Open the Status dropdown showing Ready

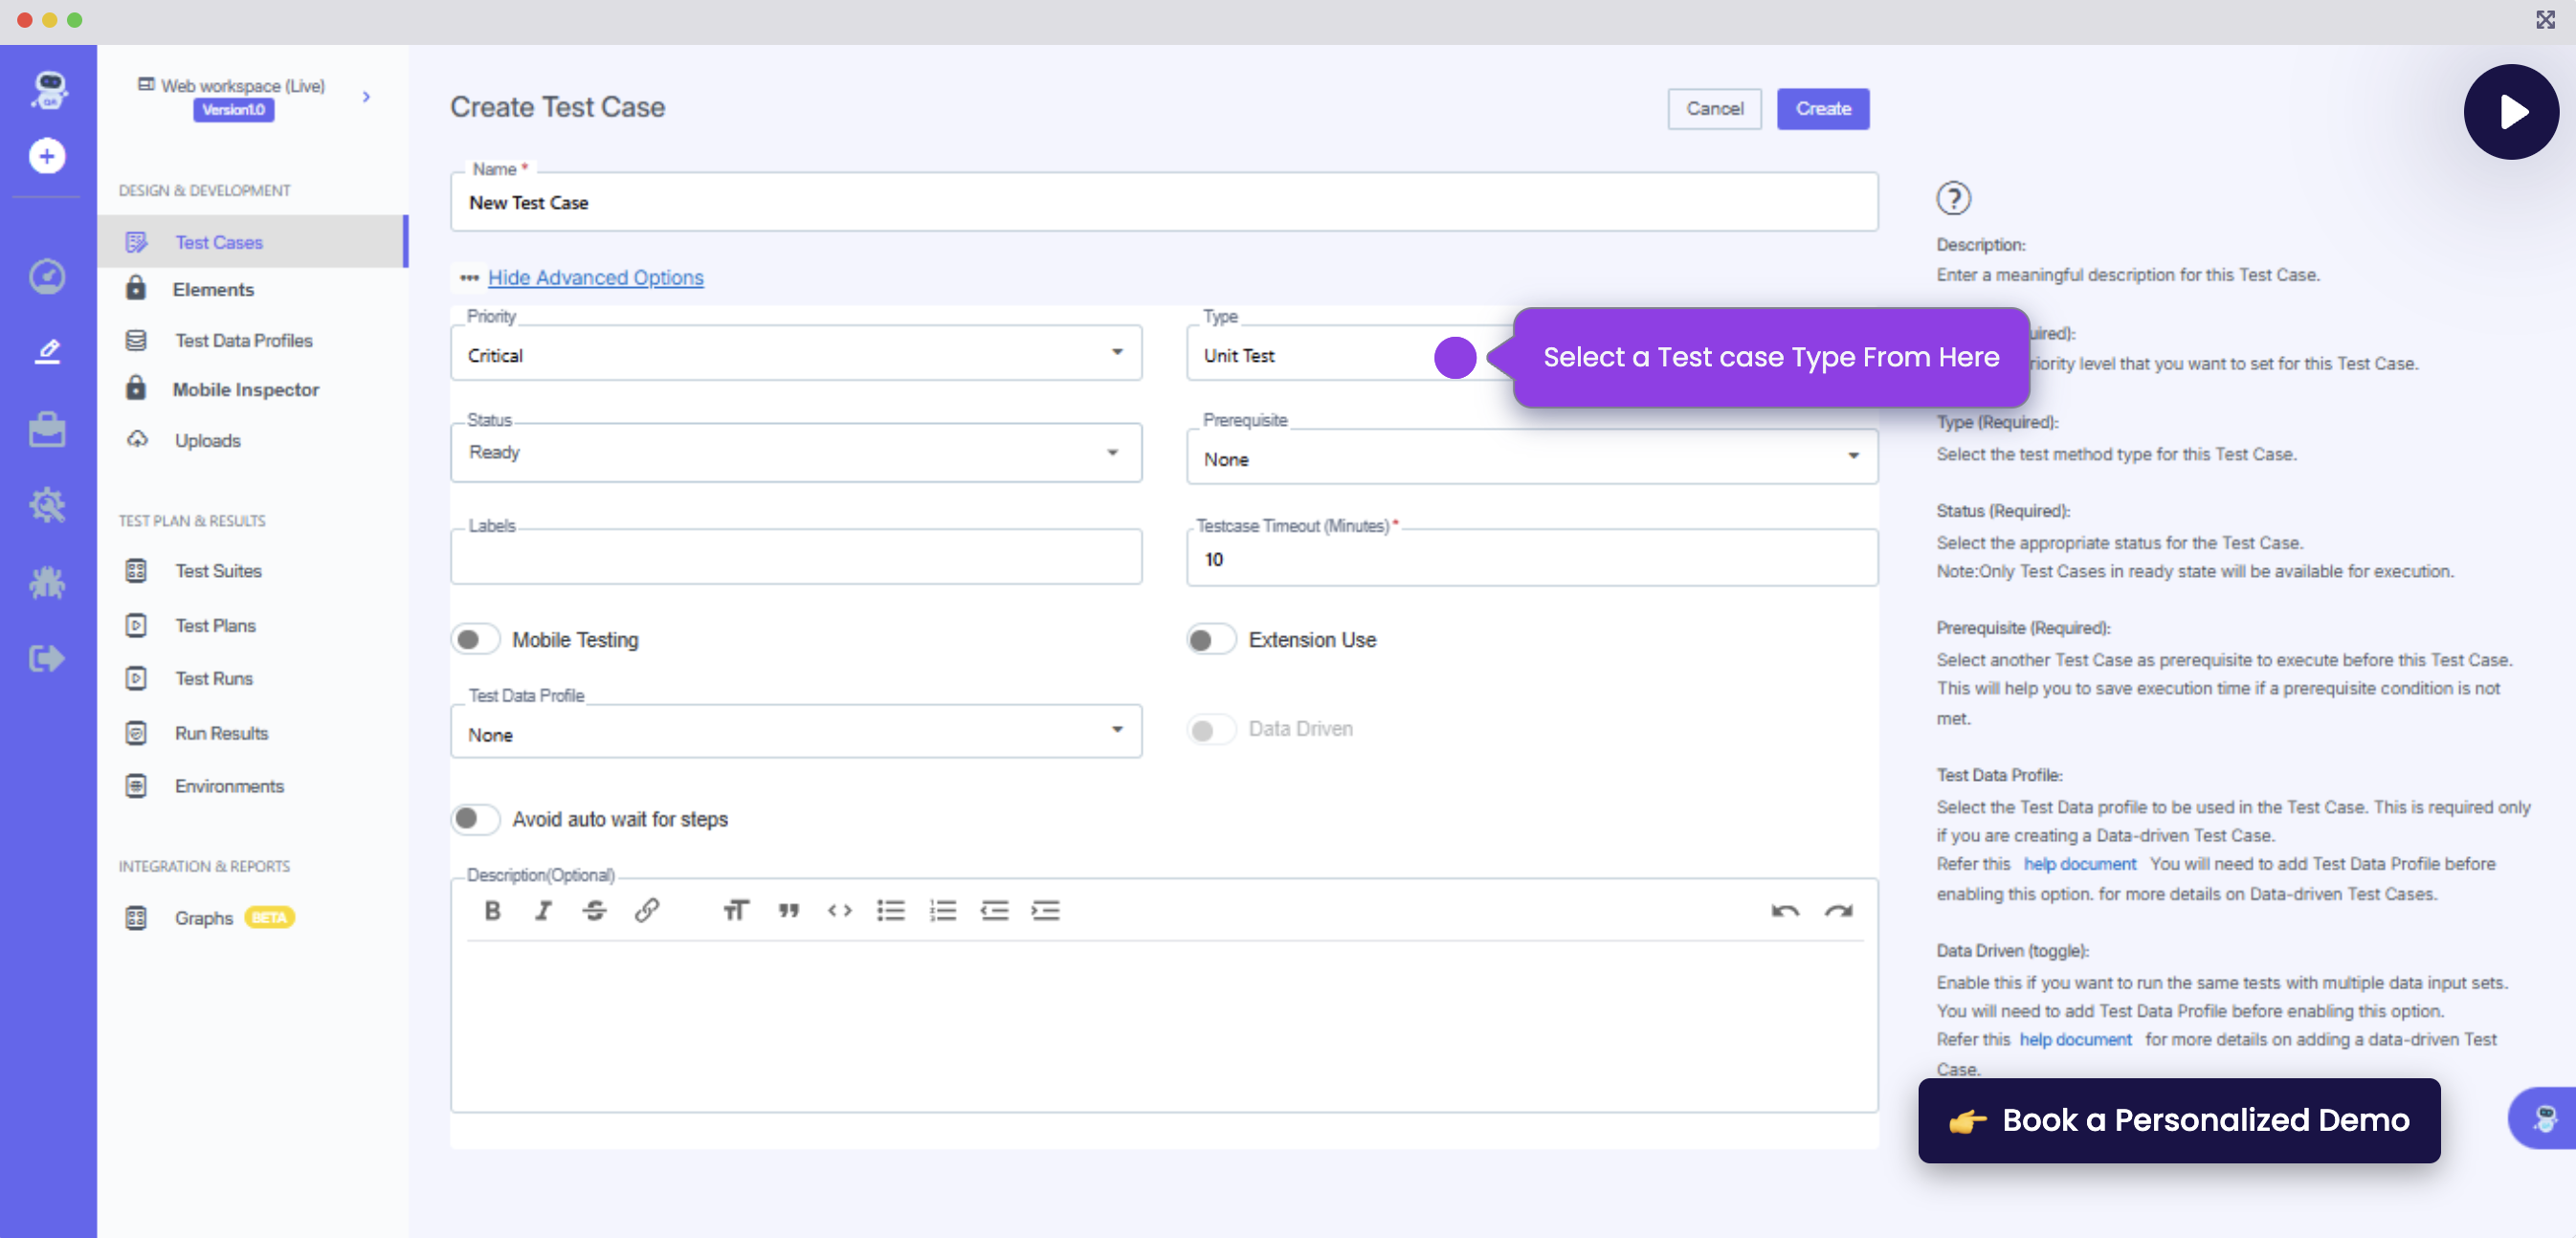[795, 452]
